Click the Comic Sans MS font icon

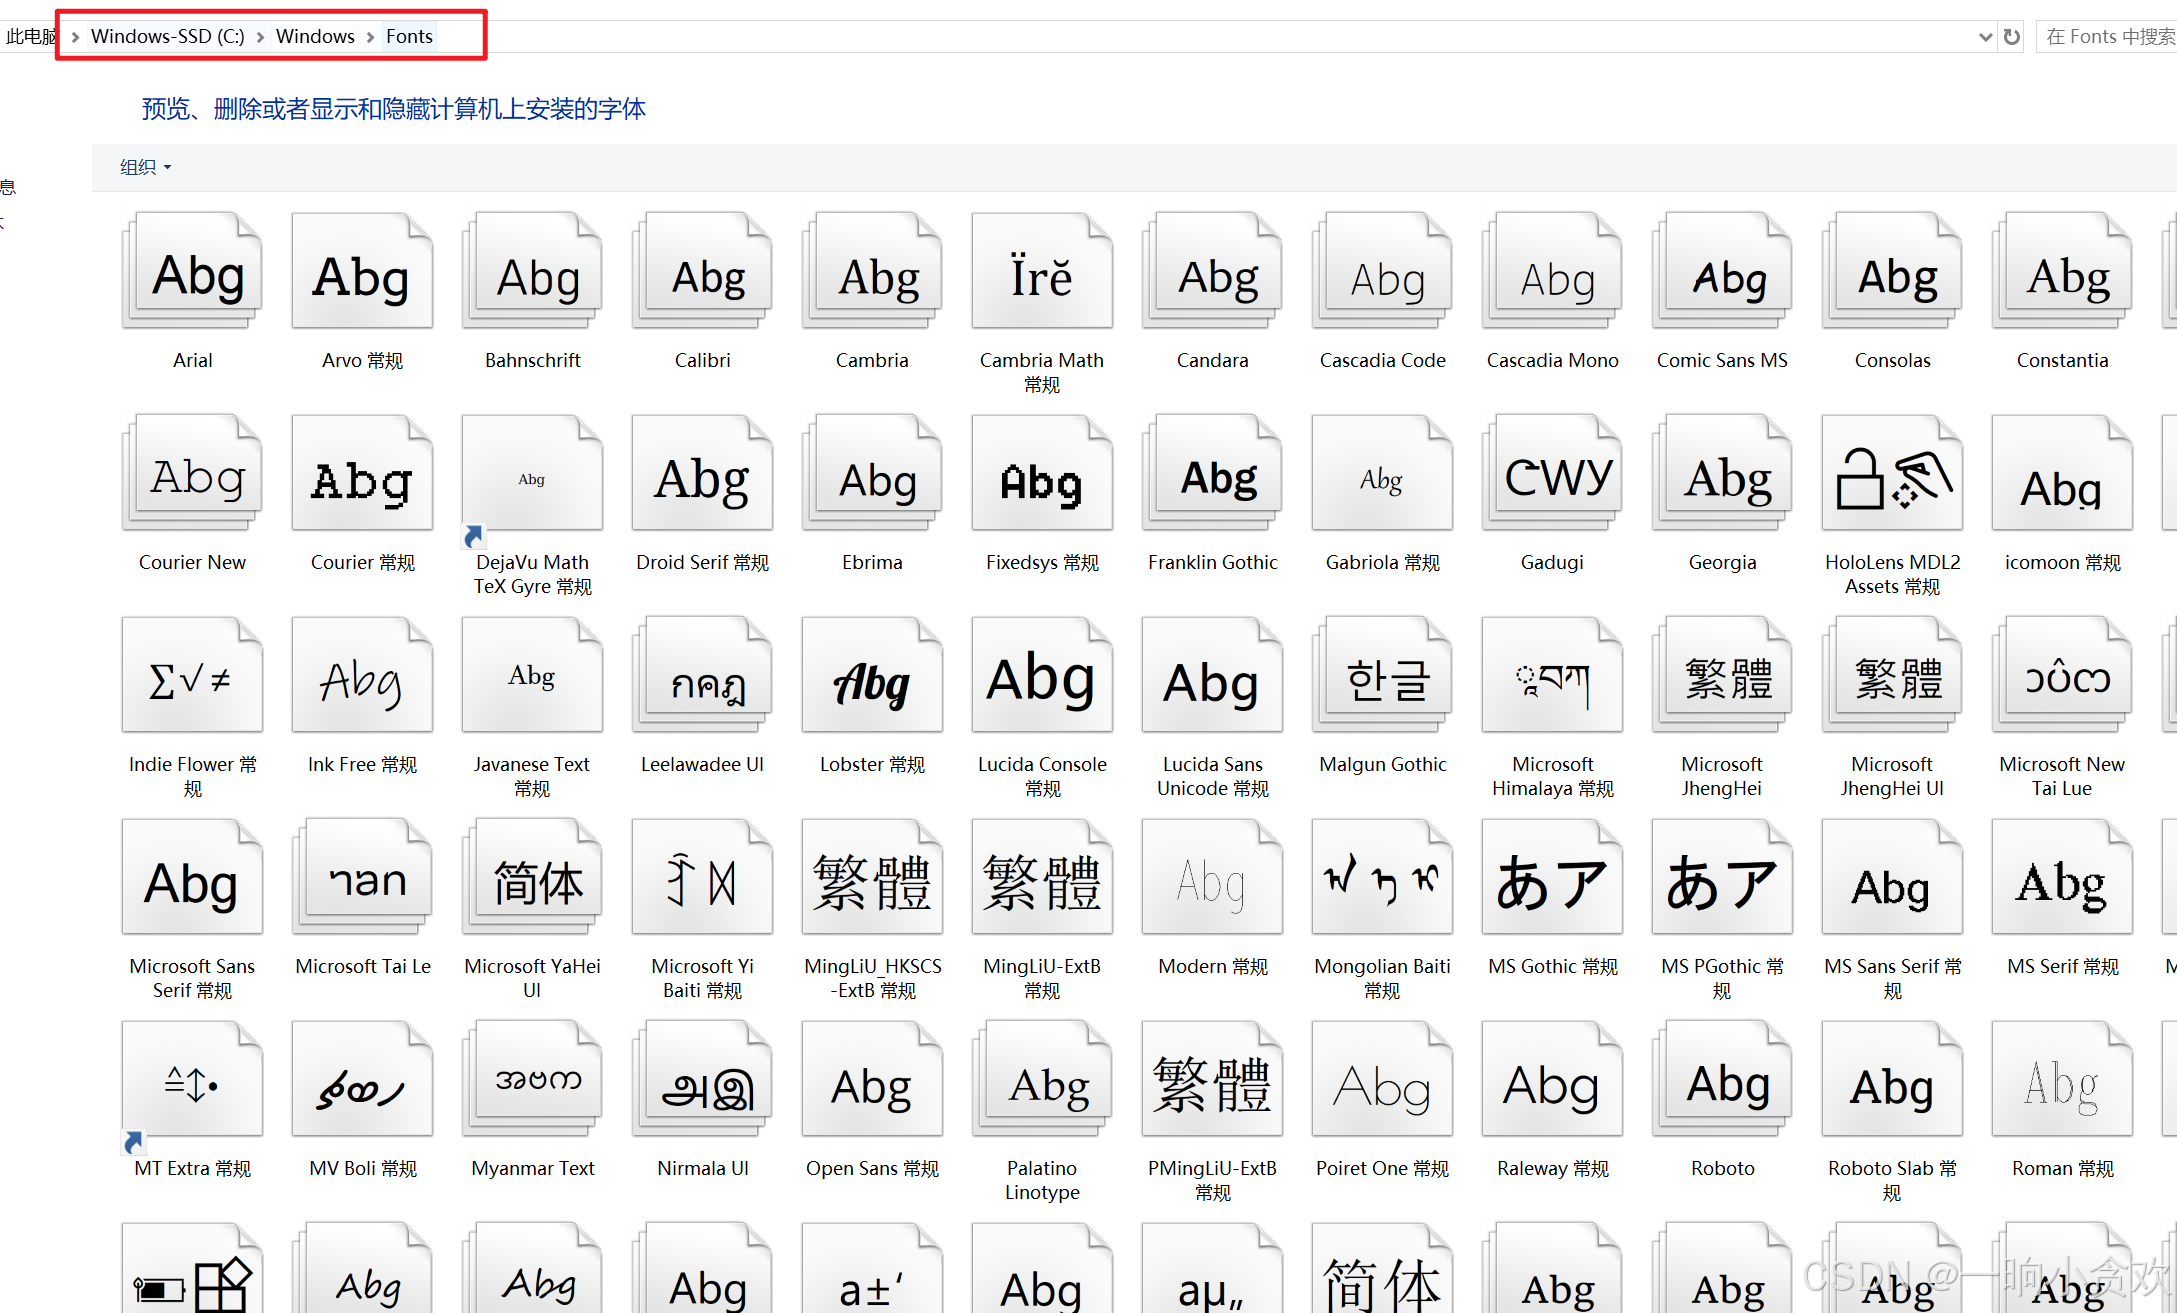(x=1722, y=270)
